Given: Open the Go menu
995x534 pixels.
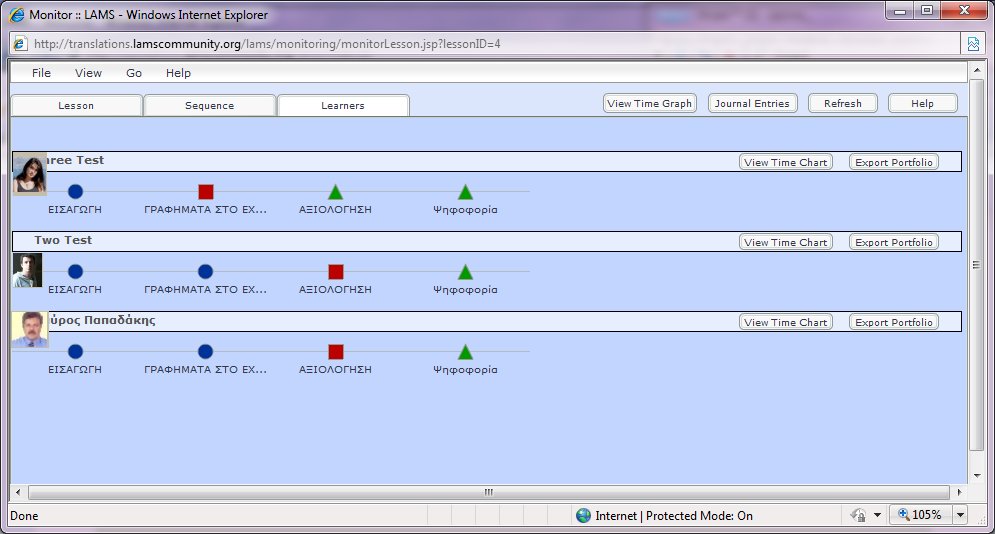Looking at the screenshot, I should tap(134, 73).
